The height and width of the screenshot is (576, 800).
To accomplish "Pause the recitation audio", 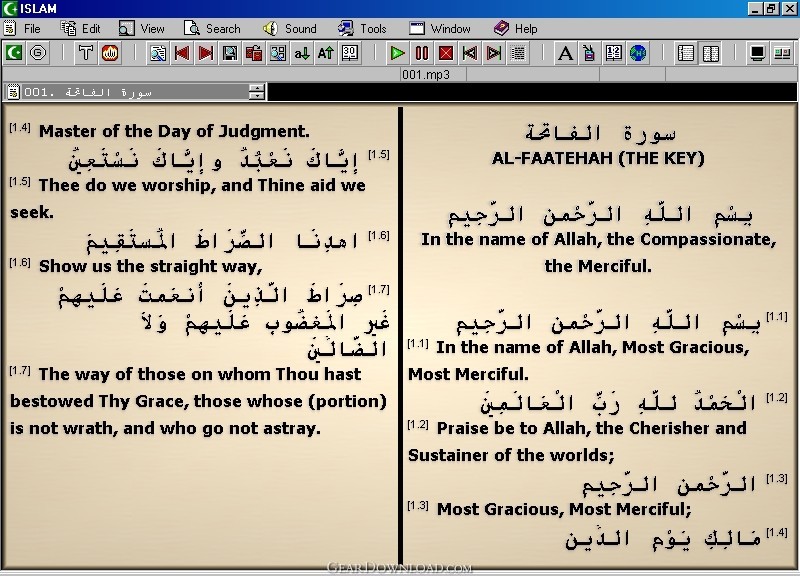I will (x=421, y=53).
